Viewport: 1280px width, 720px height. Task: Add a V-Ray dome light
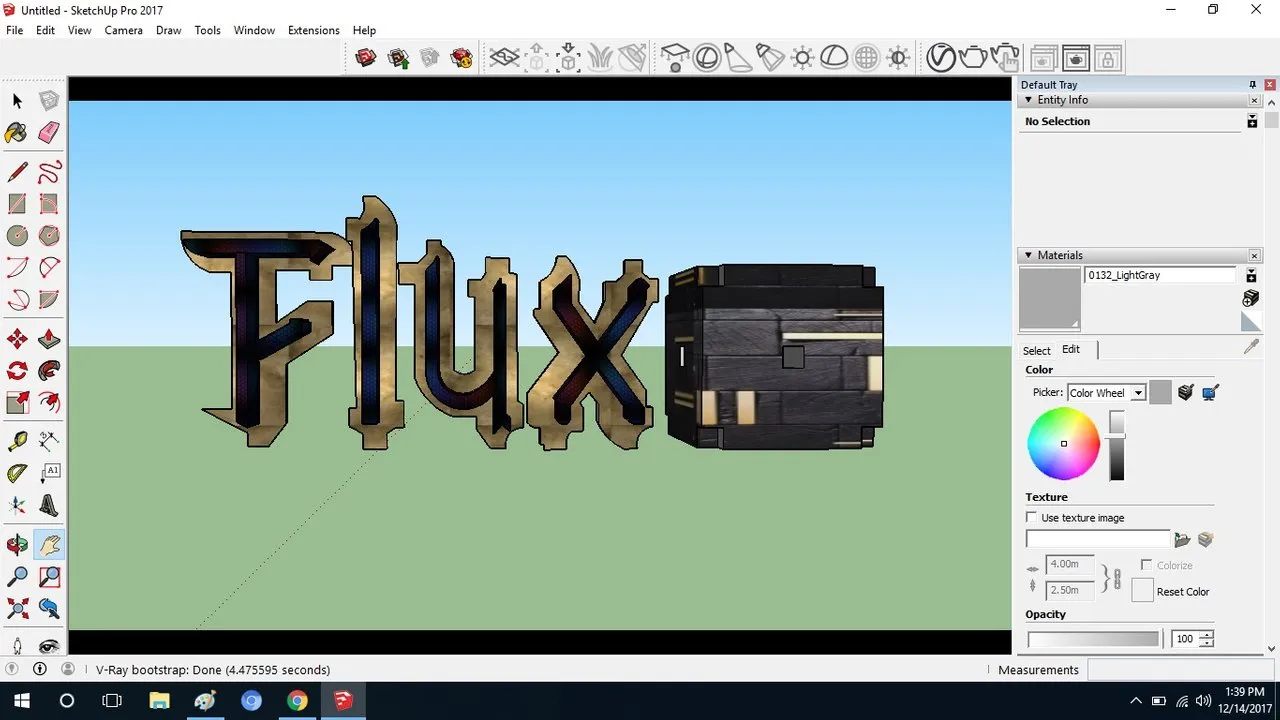pyautogui.click(x=835, y=58)
